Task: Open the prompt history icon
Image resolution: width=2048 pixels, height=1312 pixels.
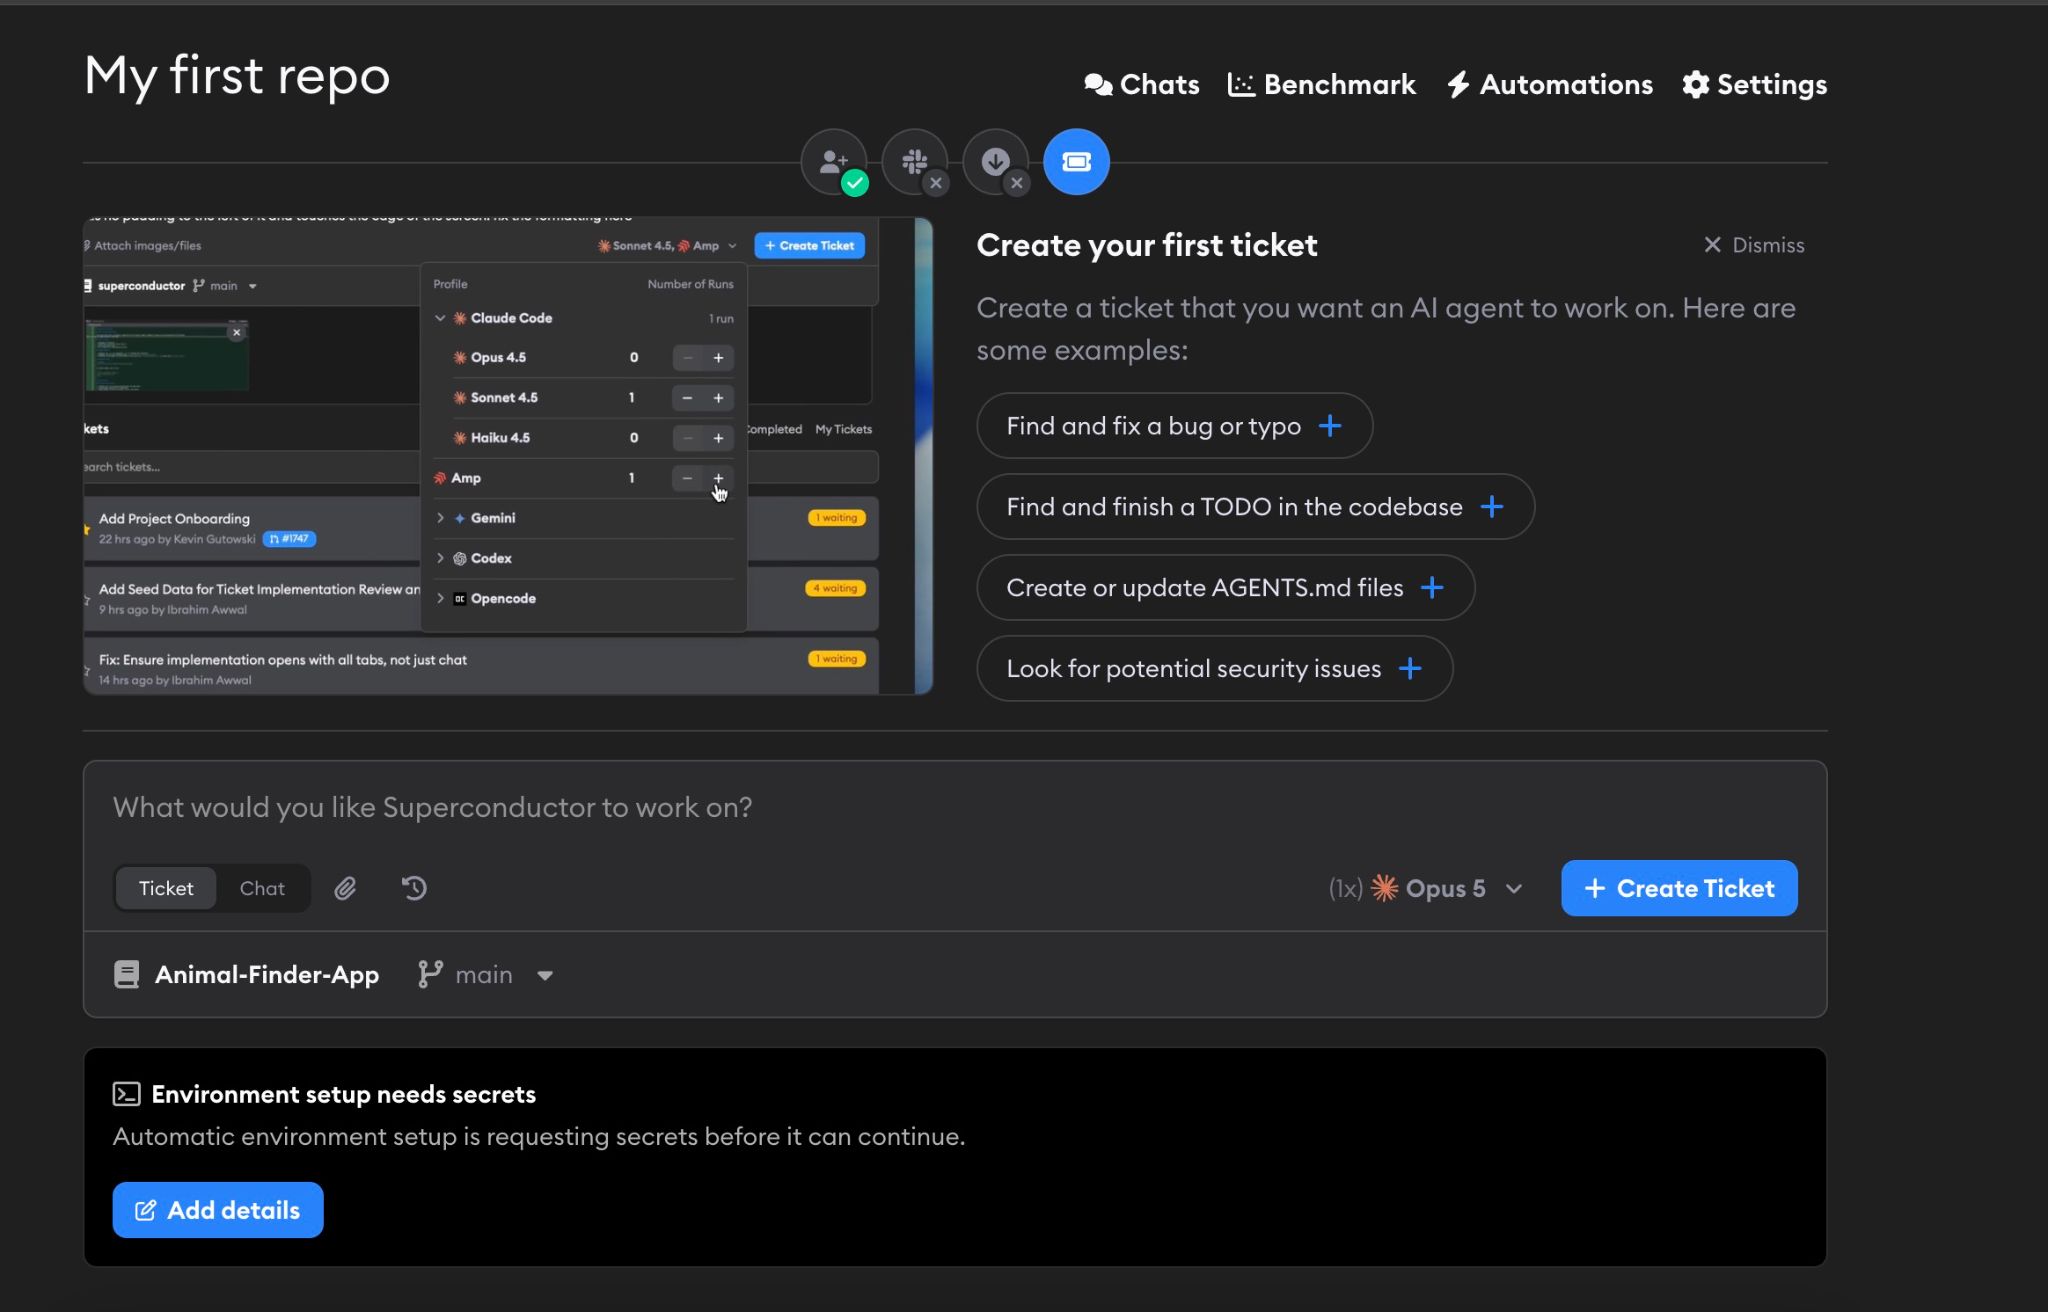Action: pyautogui.click(x=414, y=888)
